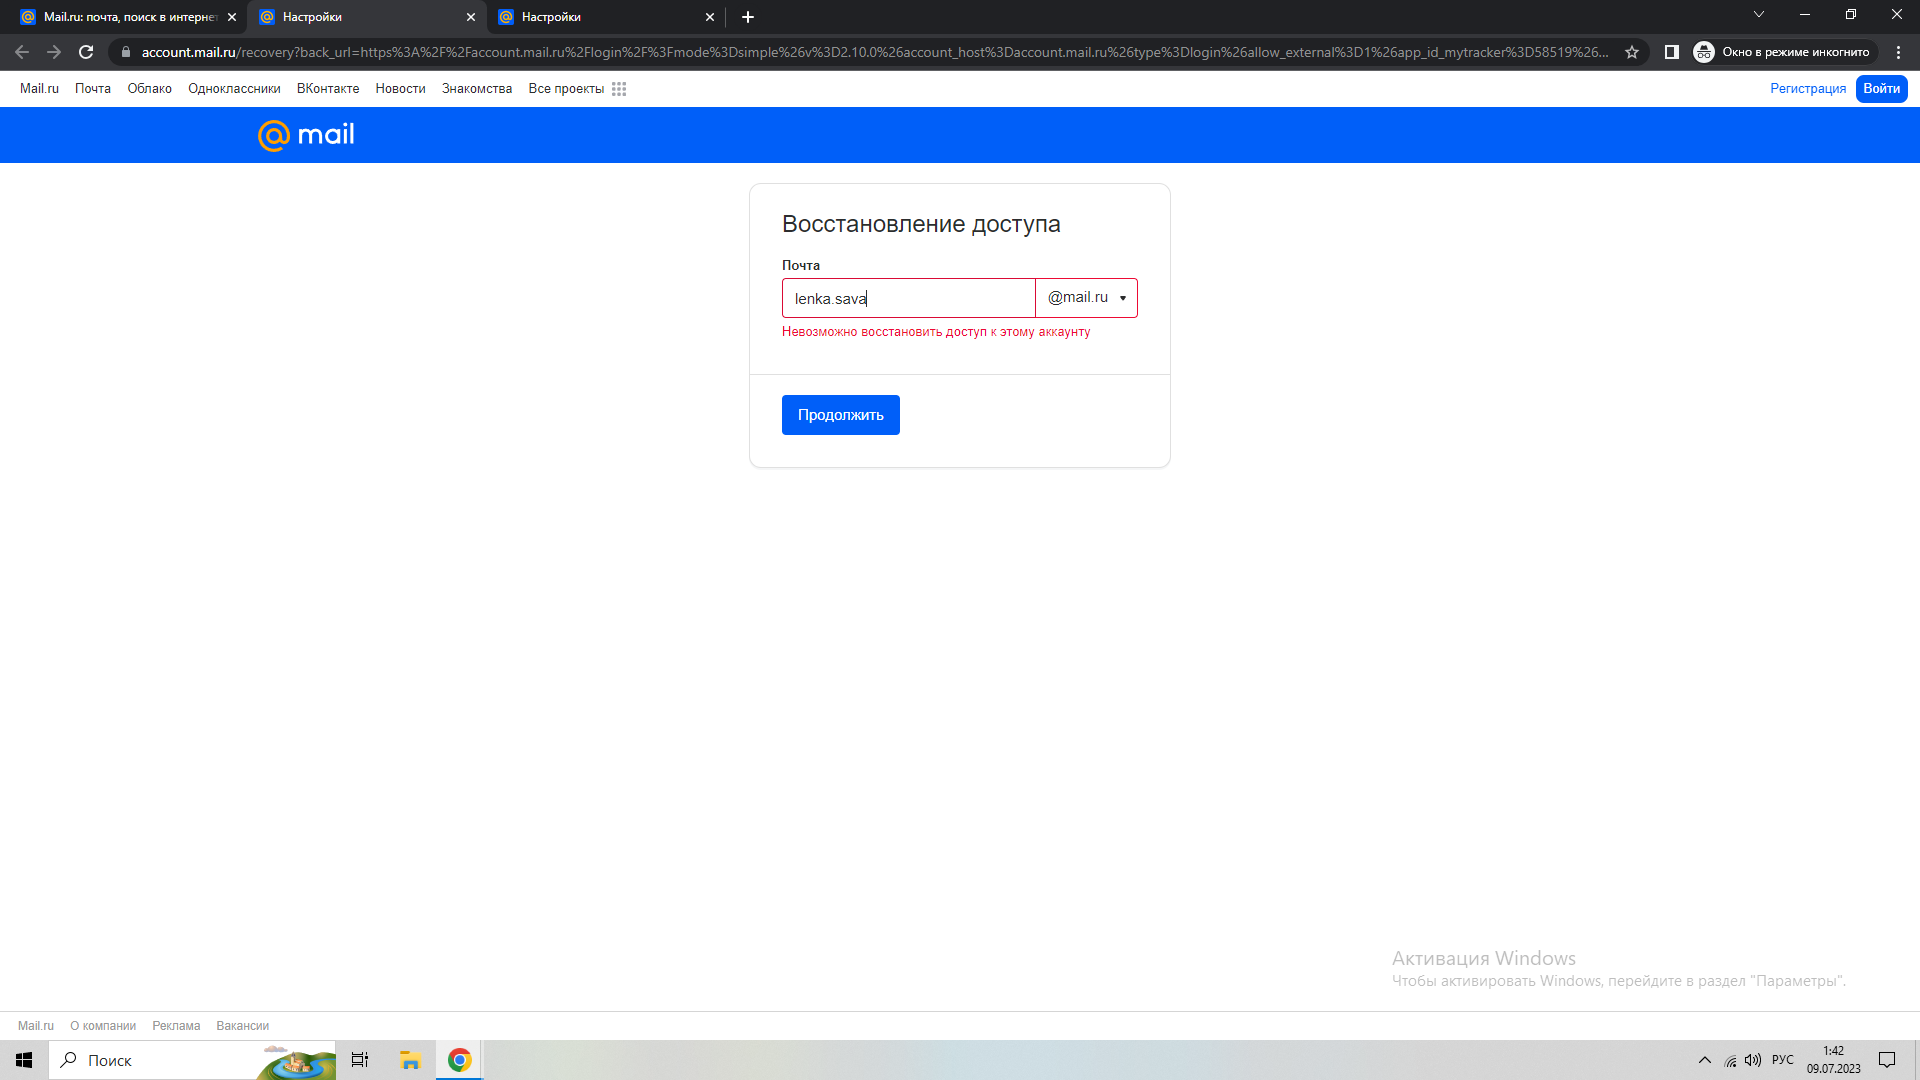
Task: Open Chrome side panel icon
Action: 1671,52
